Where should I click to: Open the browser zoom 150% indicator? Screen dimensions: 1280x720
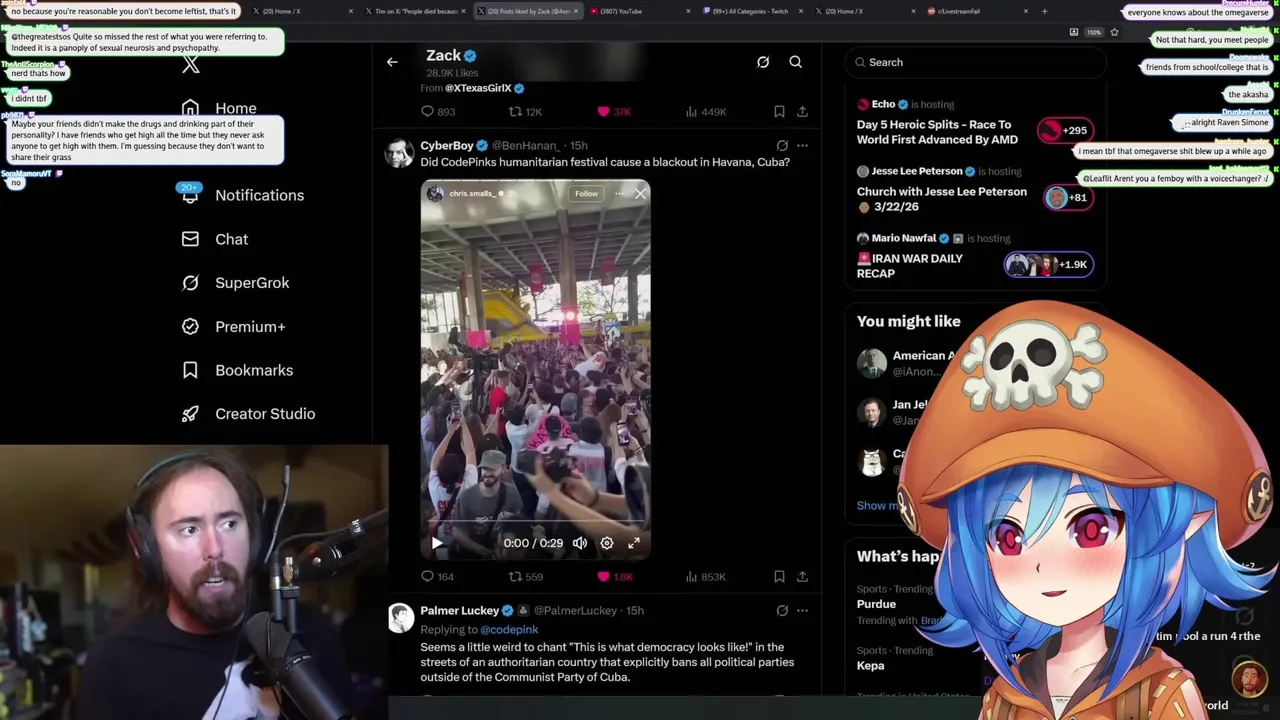tap(1094, 32)
